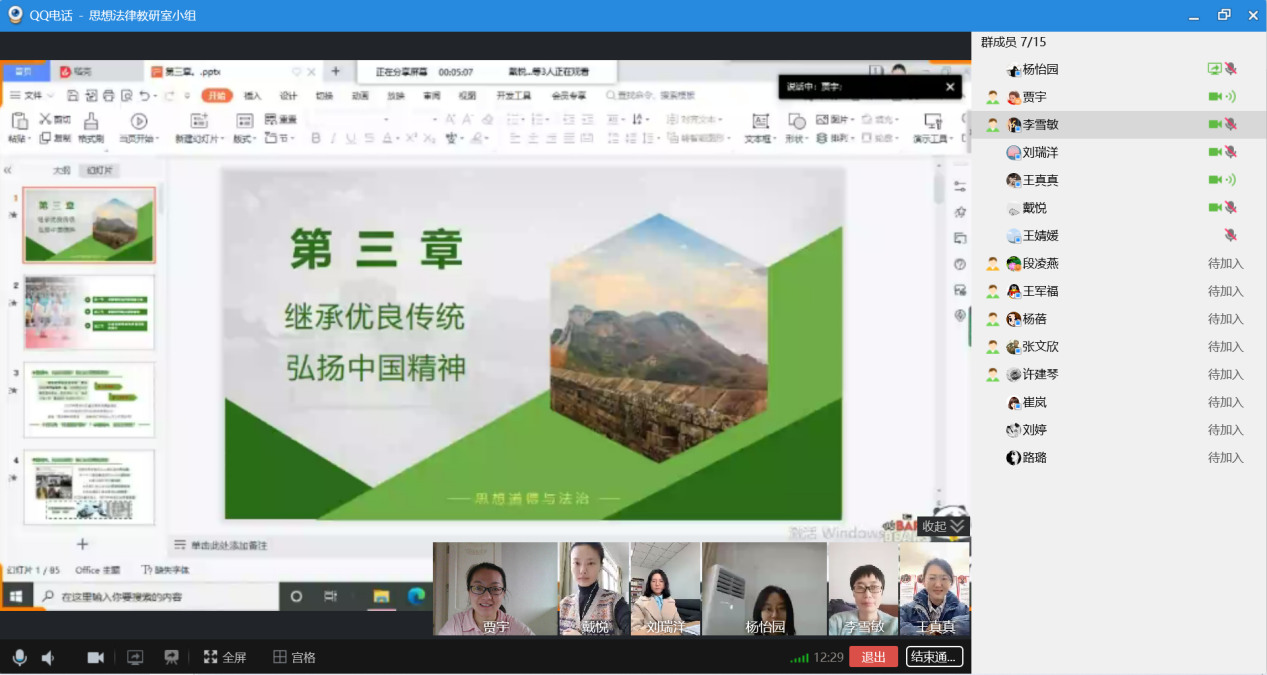Select slide 4 thumbnail in slide panel
The width and height of the screenshot is (1267, 675).
pos(90,487)
